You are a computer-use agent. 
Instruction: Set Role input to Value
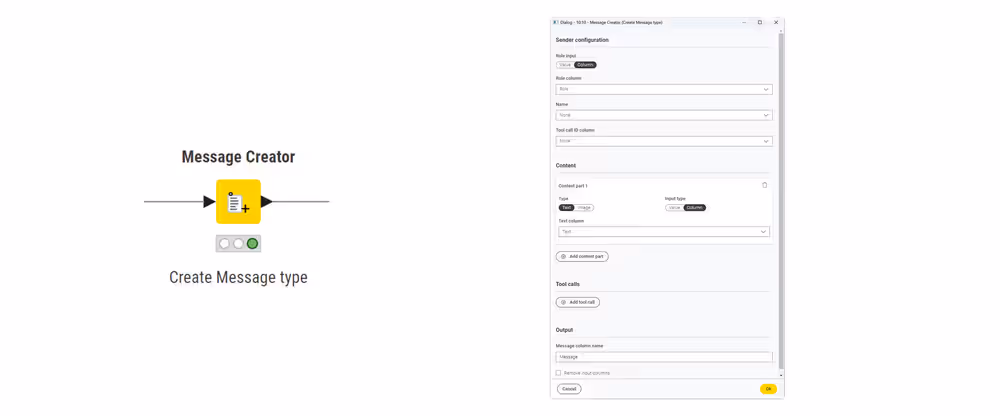[x=565, y=65]
